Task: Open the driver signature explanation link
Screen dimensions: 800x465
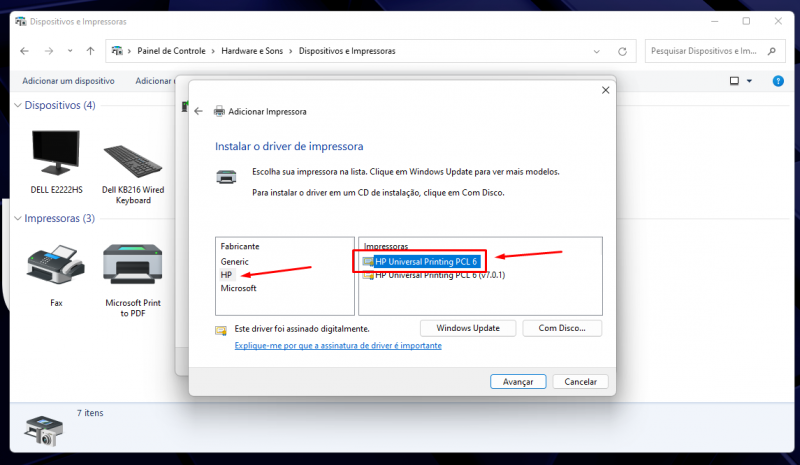Action: (x=338, y=346)
